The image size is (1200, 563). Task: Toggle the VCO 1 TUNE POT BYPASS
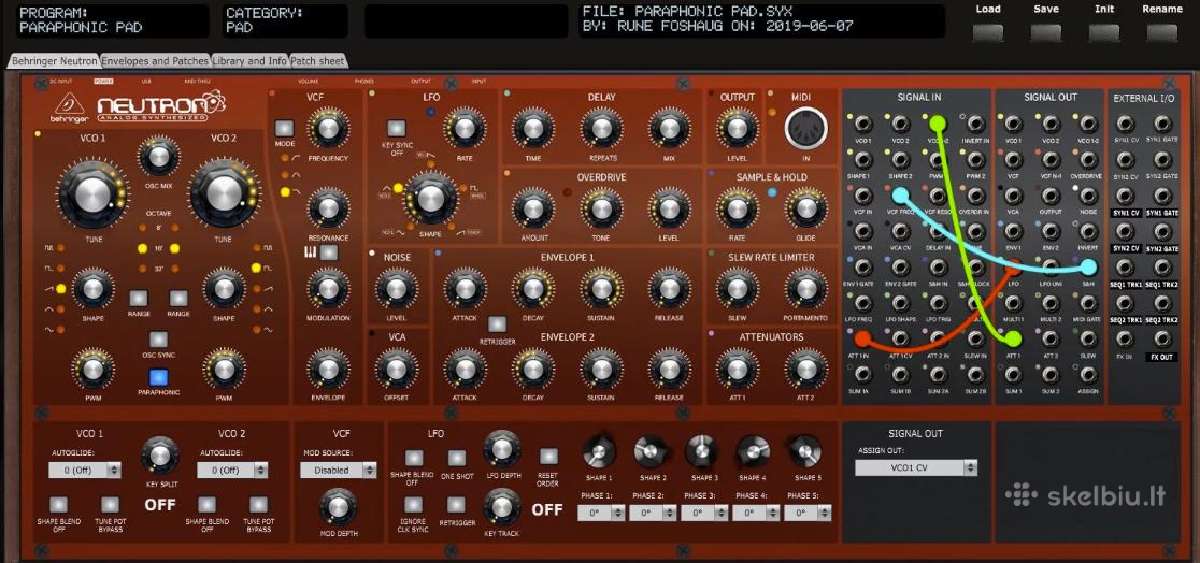point(110,504)
